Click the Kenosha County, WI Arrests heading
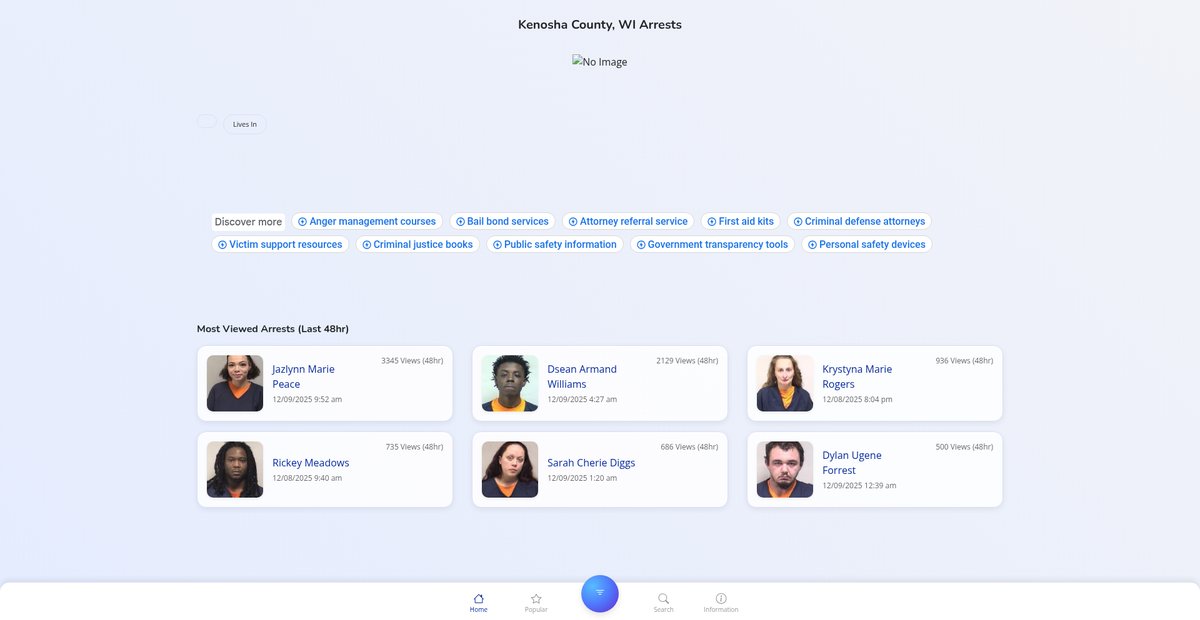 (x=600, y=24)
